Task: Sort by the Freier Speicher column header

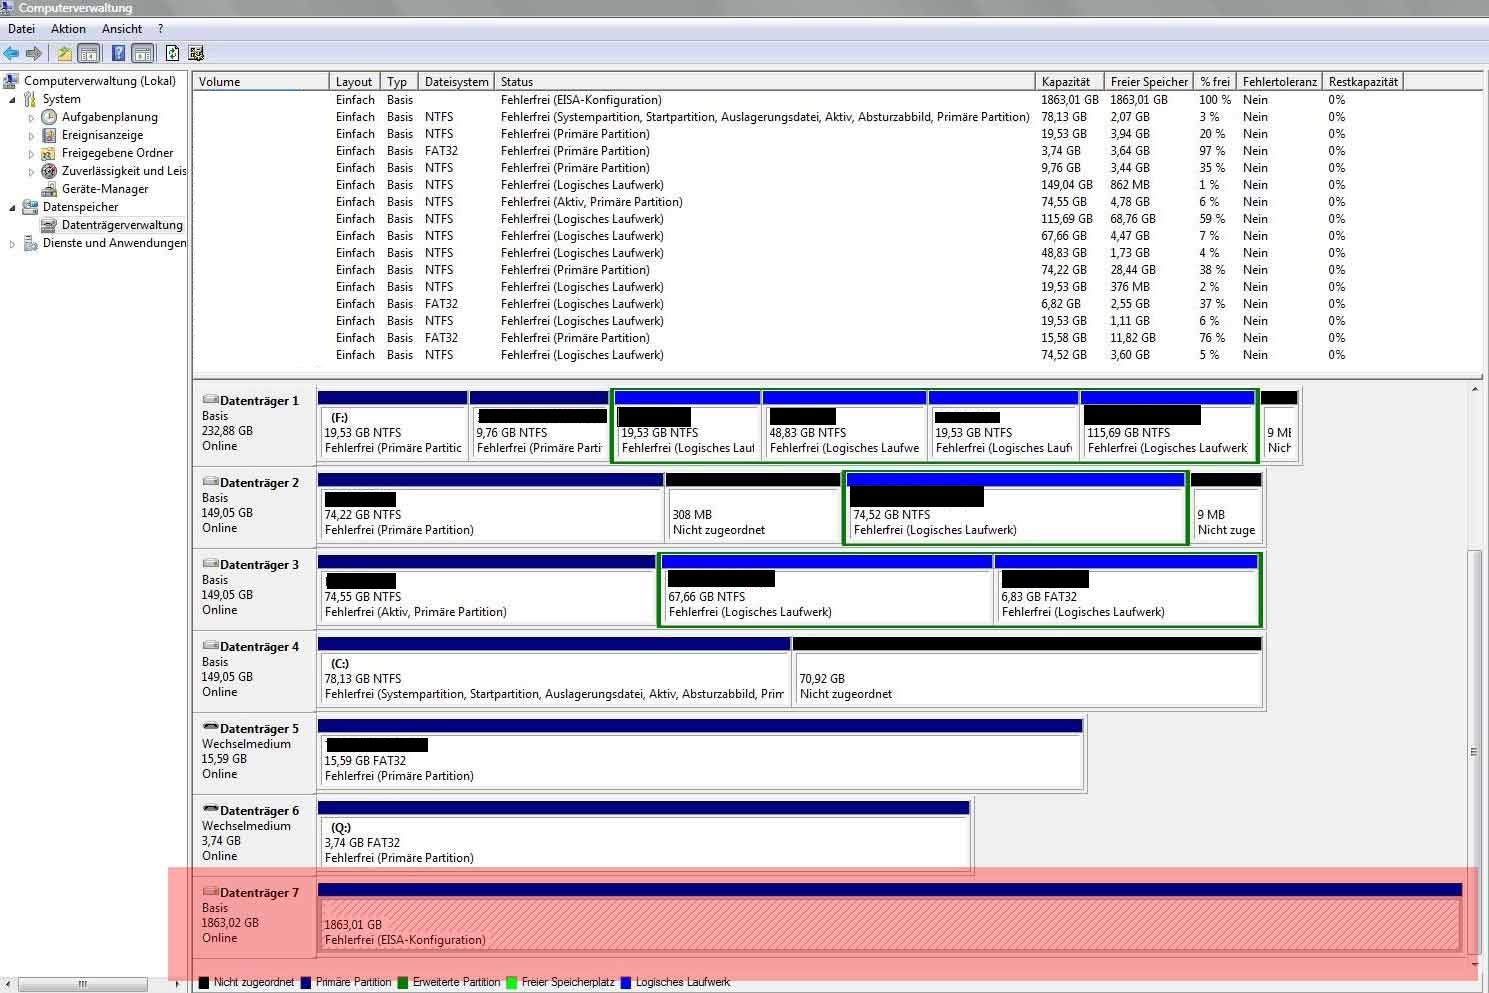Action: [x=1149, y=81]
